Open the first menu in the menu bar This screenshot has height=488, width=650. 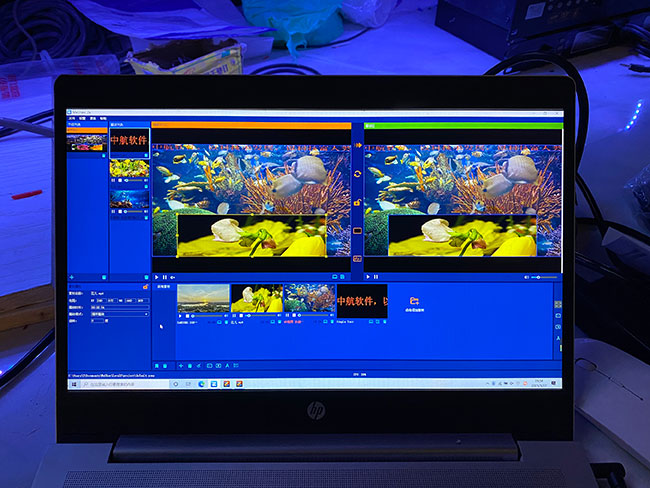pos(72,118)
